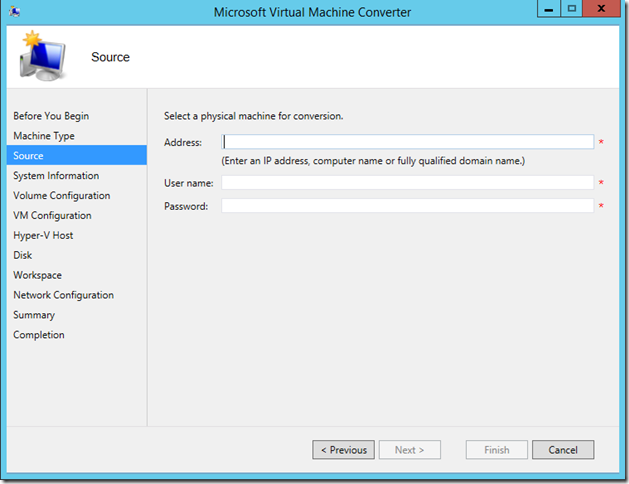
Task: Open the System Information step
Action: coord(56,176)
